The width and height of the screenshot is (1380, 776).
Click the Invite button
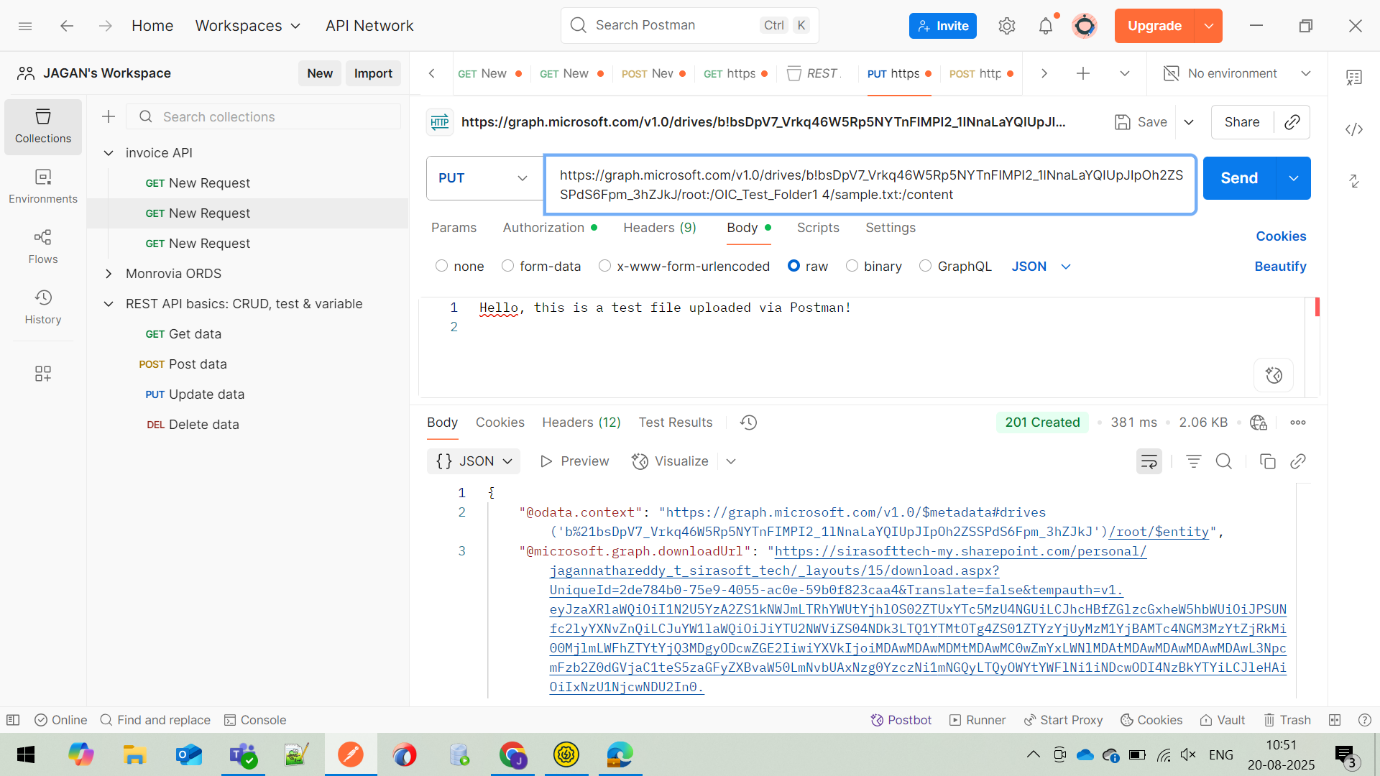[x=943, y=26]
